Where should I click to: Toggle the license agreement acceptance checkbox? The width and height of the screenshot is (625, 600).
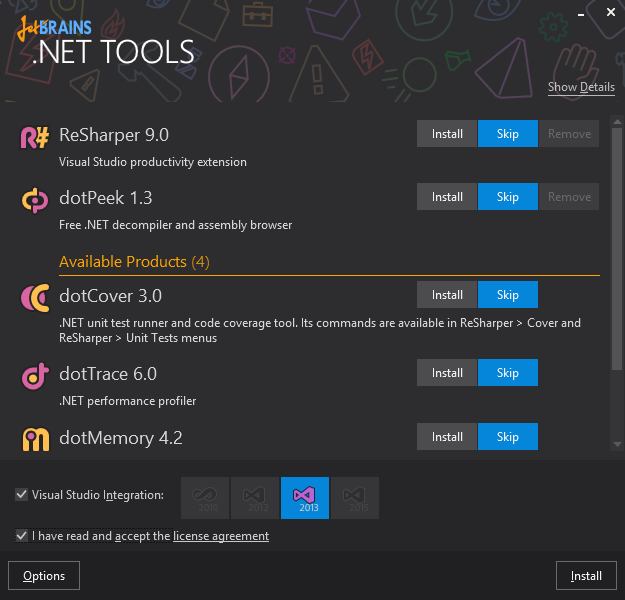tap(21, 536)
